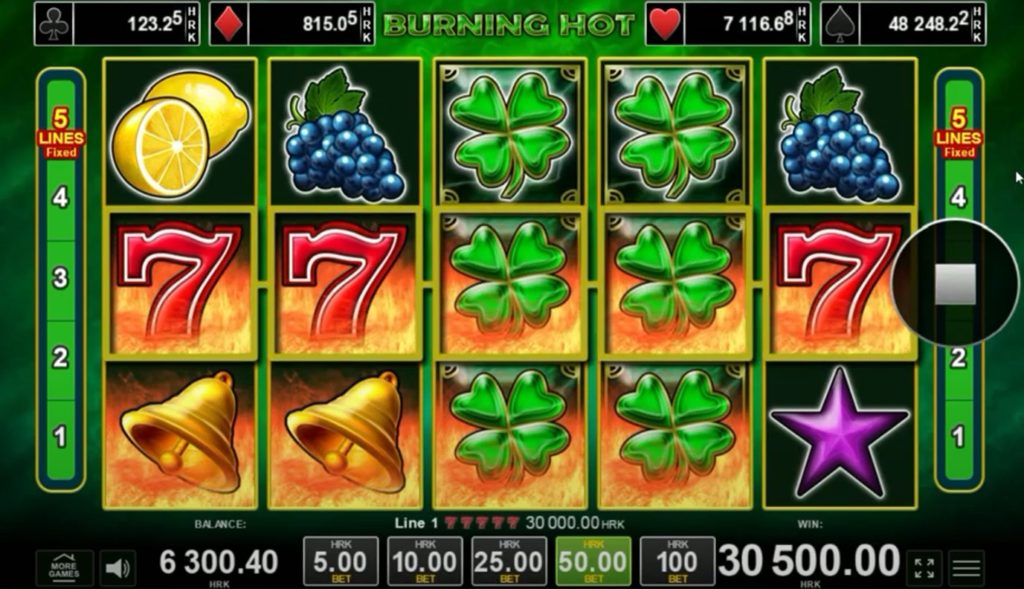Click the 5 Lines Fixed left indicator

click(61, 133)
